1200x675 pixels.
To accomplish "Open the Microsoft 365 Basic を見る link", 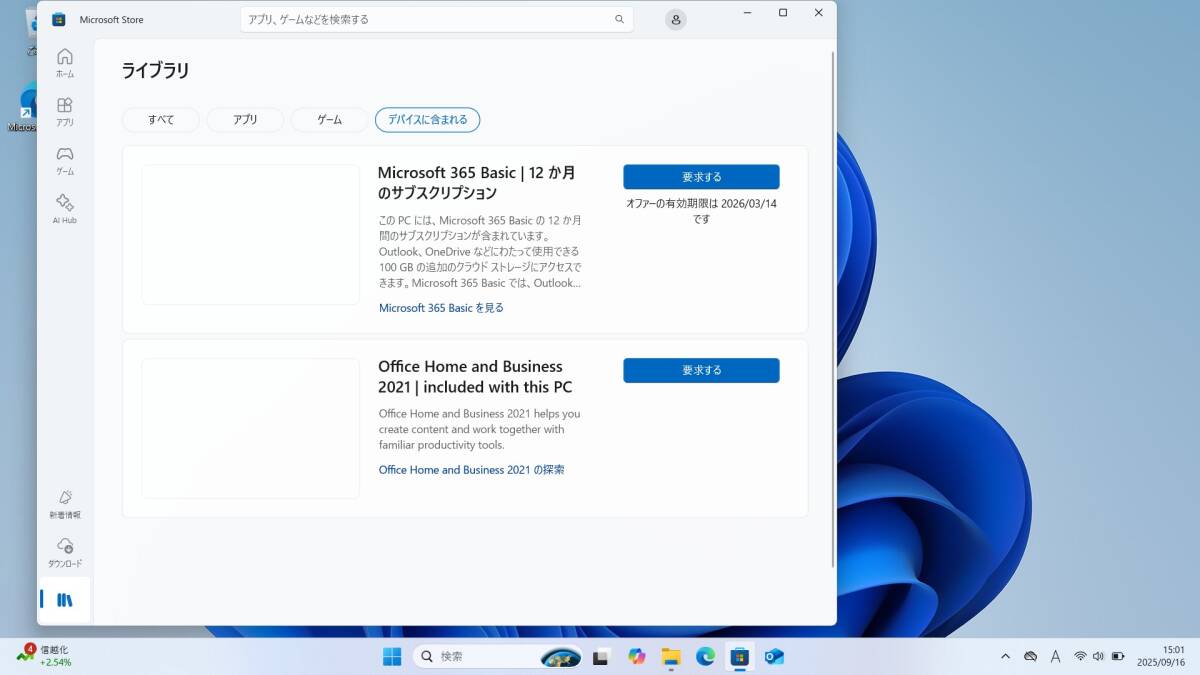I will coord(441,308).
